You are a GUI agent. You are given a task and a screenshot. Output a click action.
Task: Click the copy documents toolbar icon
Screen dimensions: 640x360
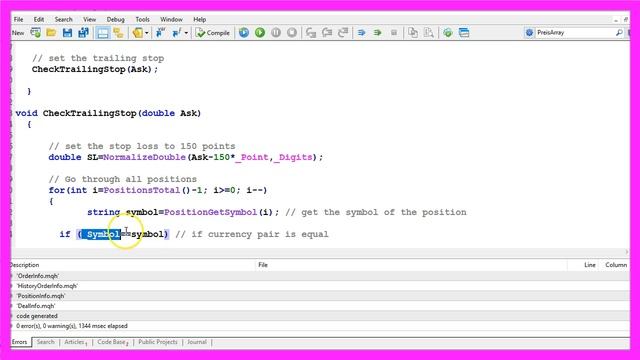(x=413, y=33)
